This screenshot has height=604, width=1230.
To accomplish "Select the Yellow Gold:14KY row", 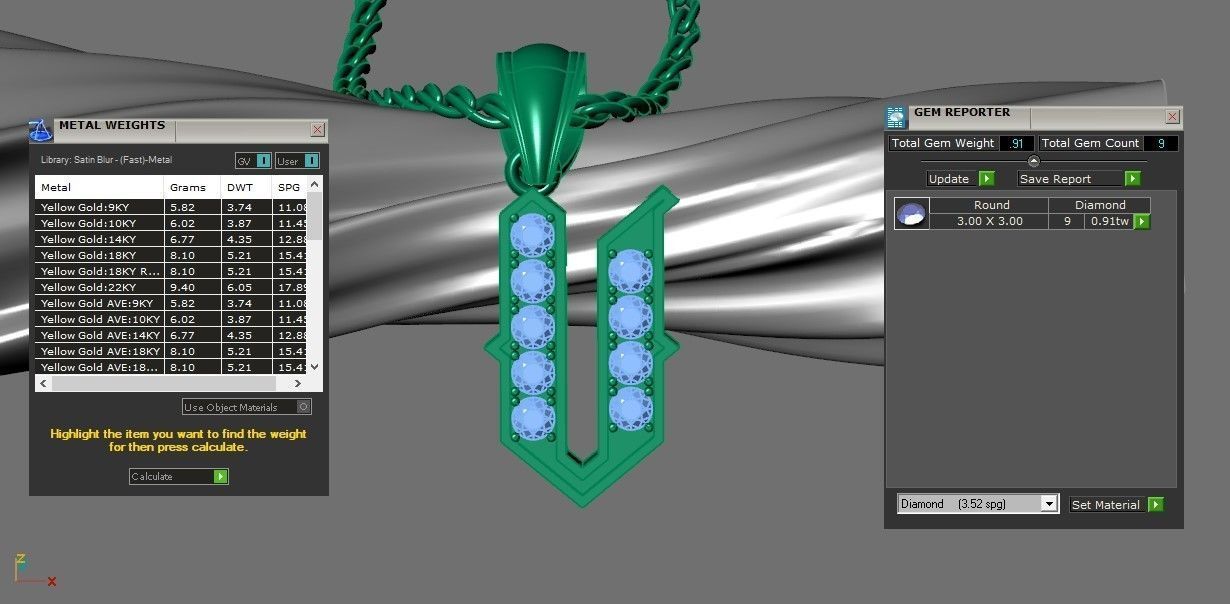I will click(171, 239).
